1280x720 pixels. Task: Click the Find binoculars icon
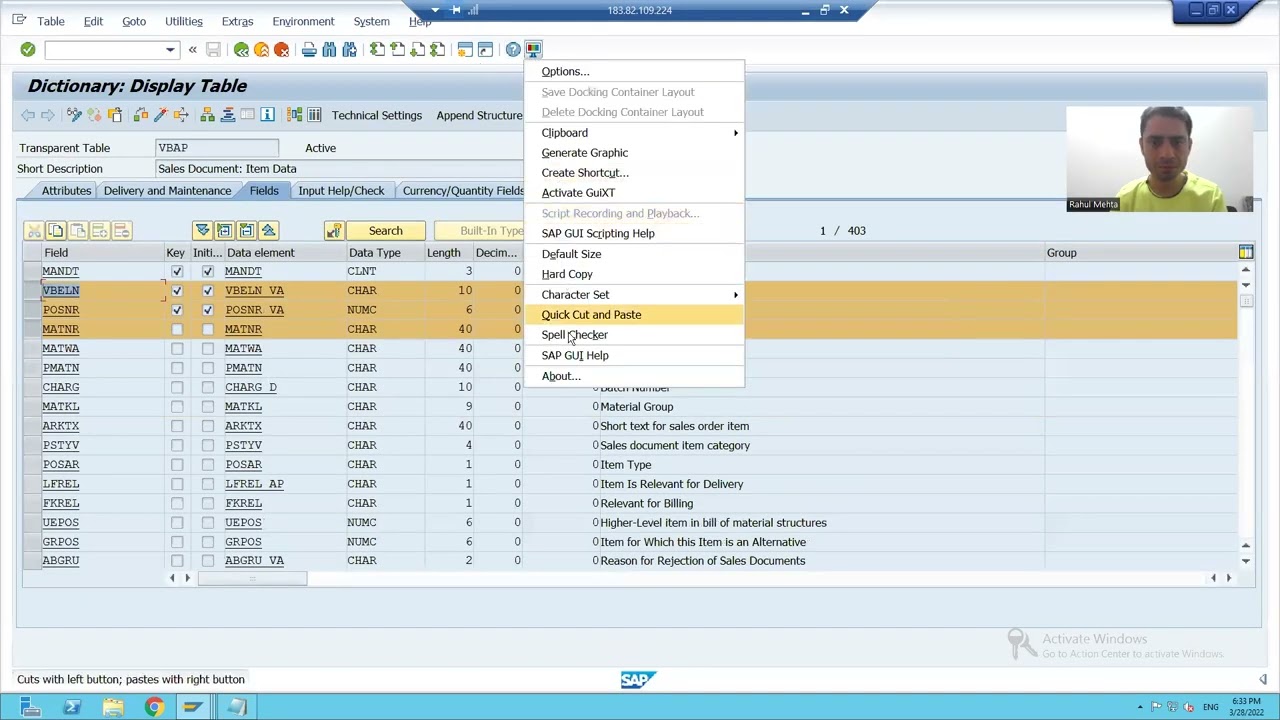[329, 49]
